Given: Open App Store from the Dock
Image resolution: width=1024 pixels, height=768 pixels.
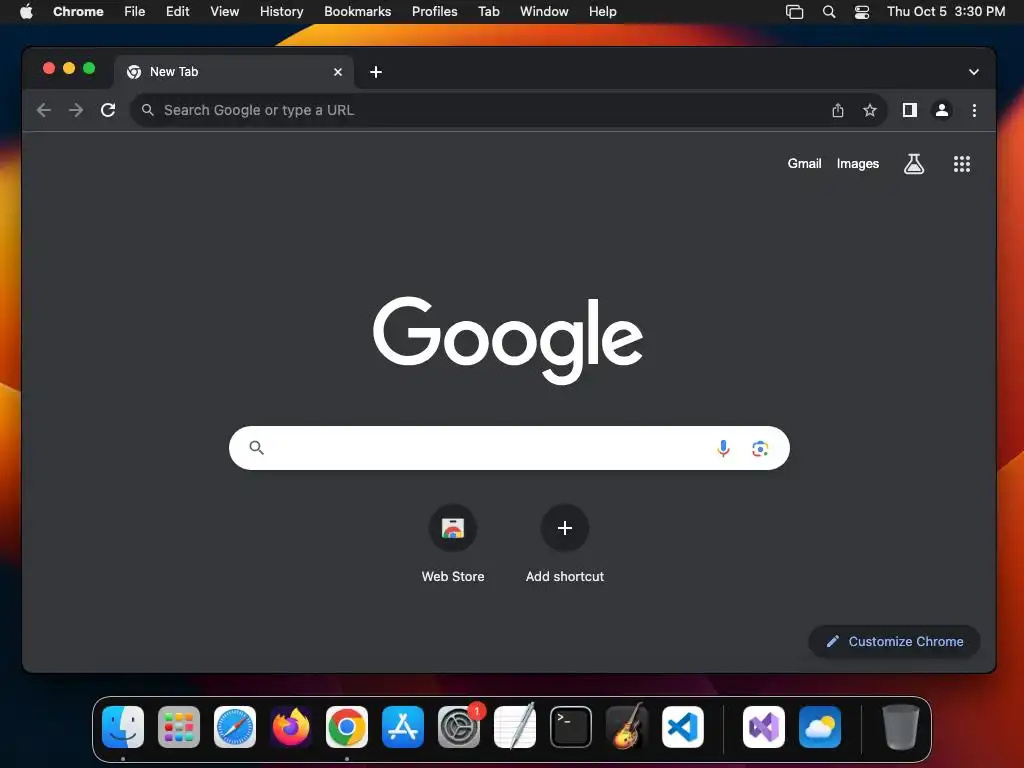Looking at the screenshot, I should pyautogui.click(x=403, y=727).
